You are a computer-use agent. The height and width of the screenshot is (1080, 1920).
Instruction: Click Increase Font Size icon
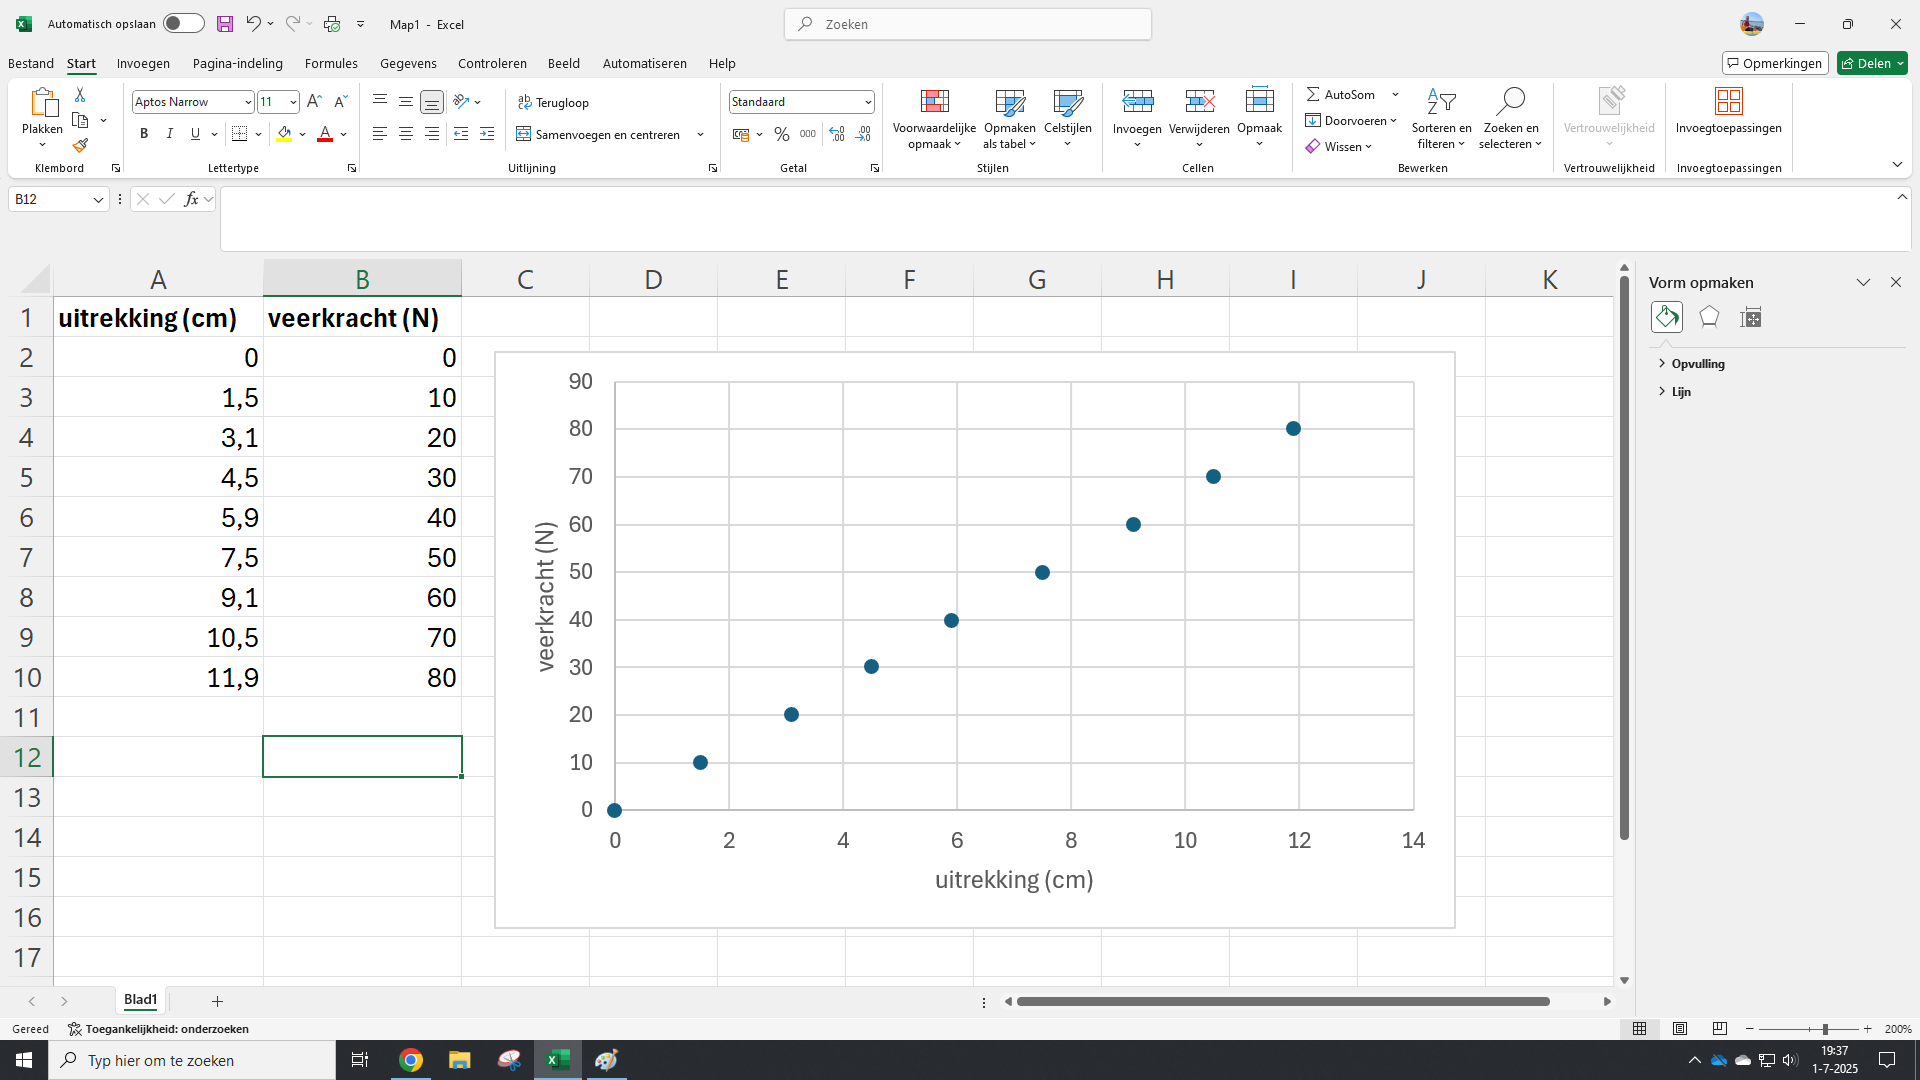[x=314, y=102]
